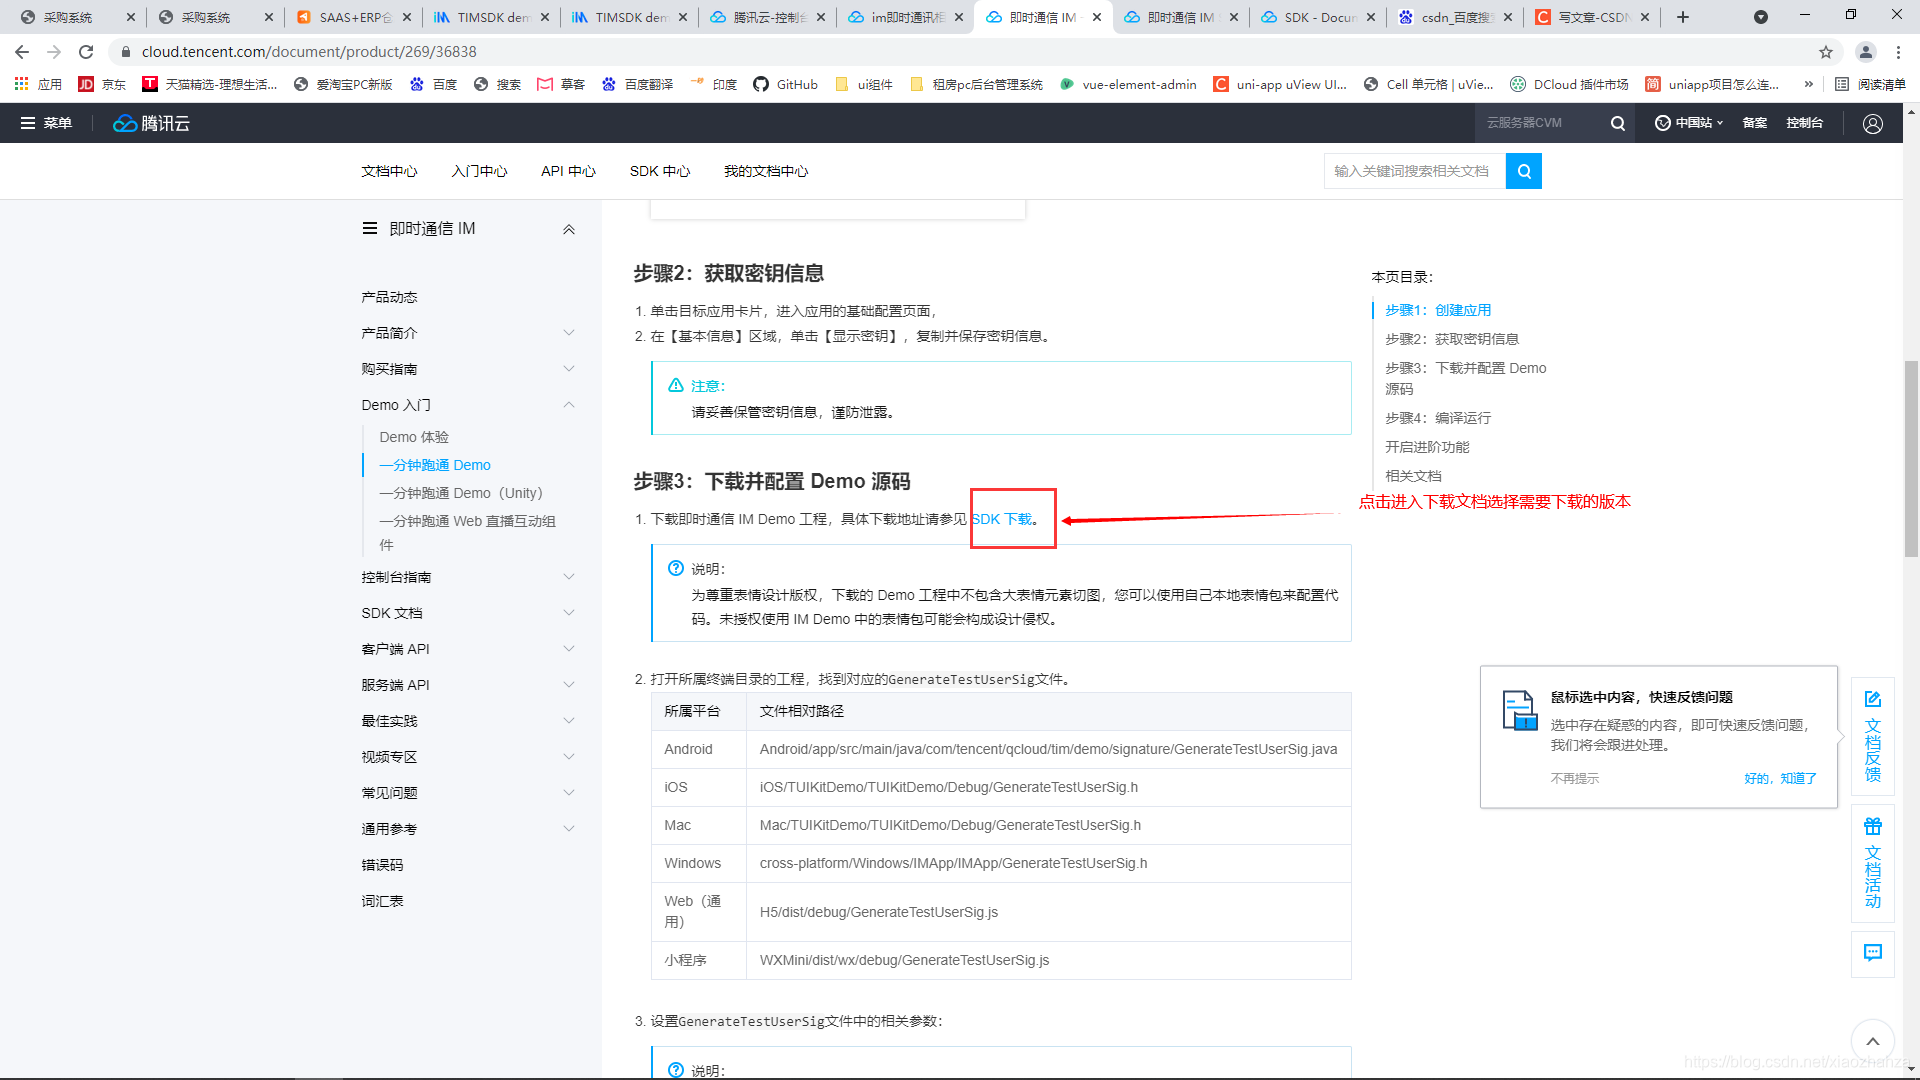Click the SDK 下载 link
The height and width of the screenshot is (1080, 1920).
point(1003,519)
